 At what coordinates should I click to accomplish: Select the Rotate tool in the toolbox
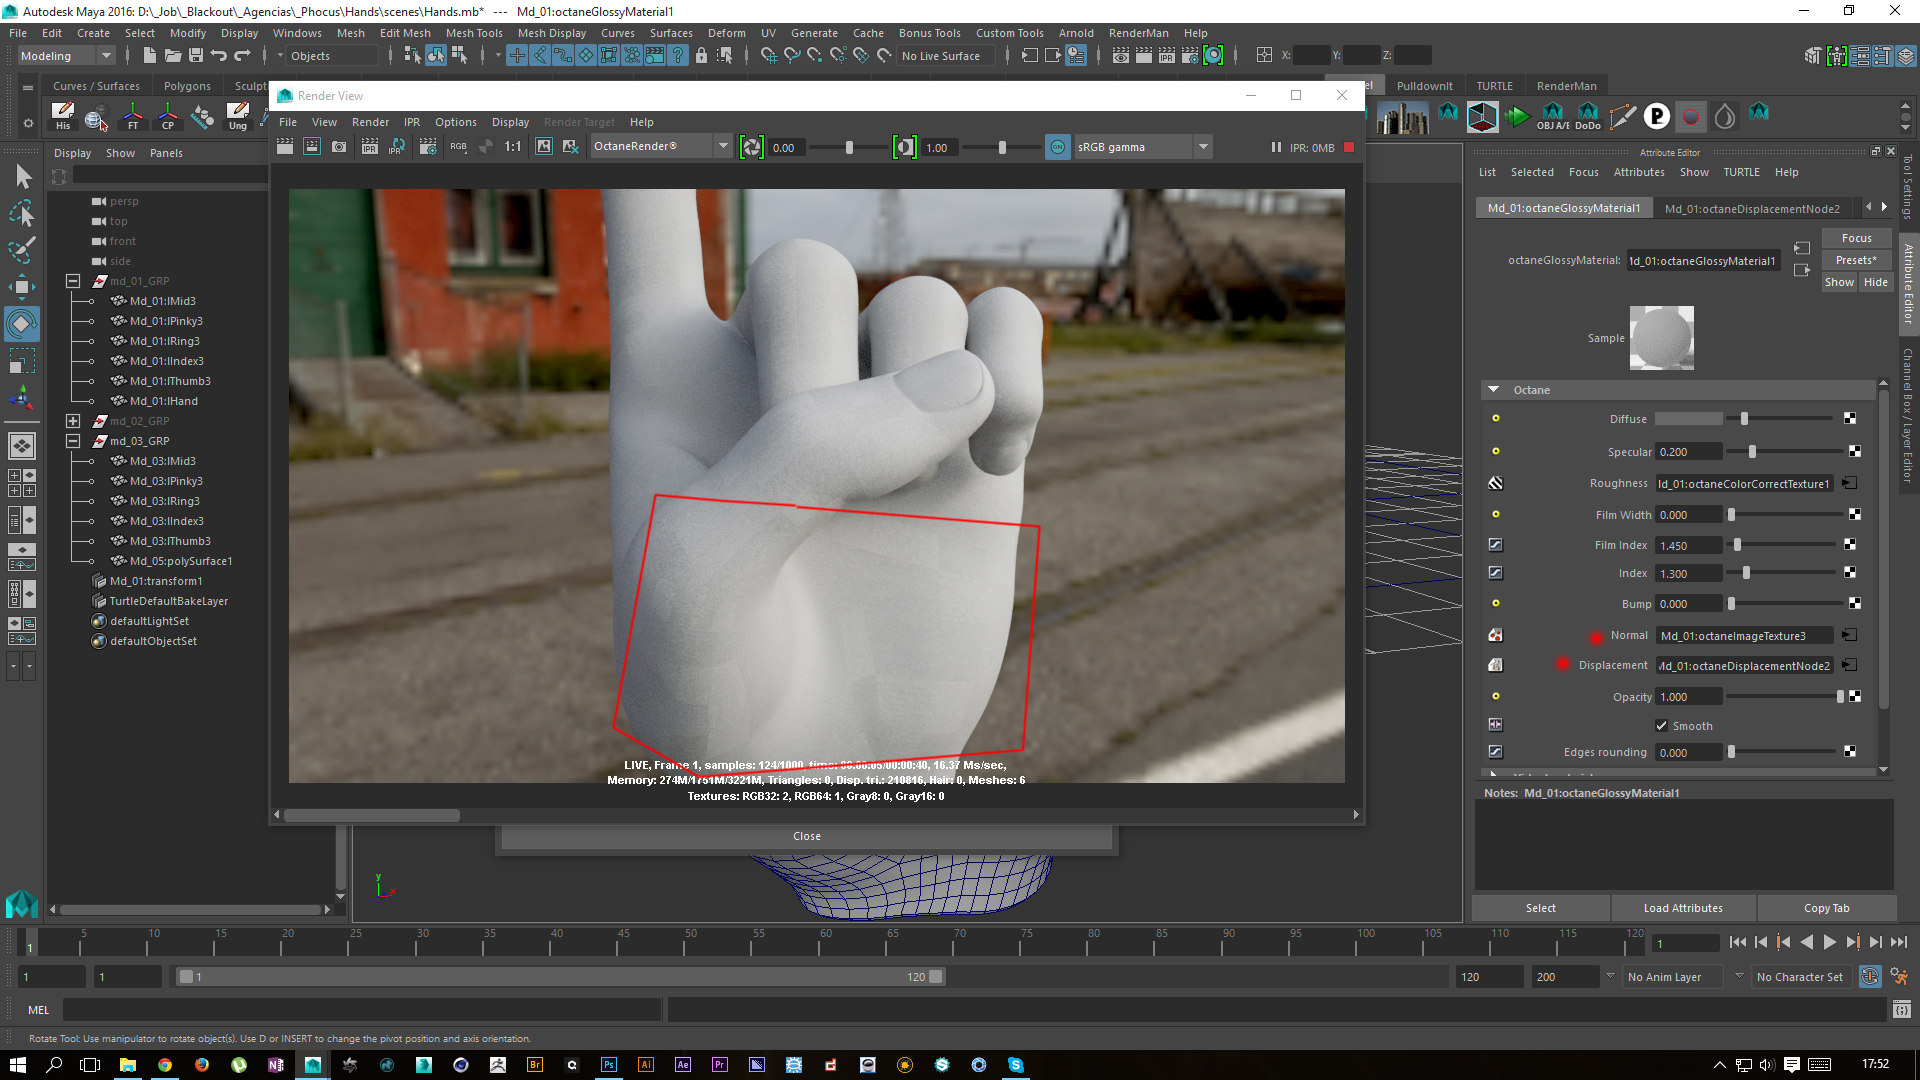coord(22,324)
